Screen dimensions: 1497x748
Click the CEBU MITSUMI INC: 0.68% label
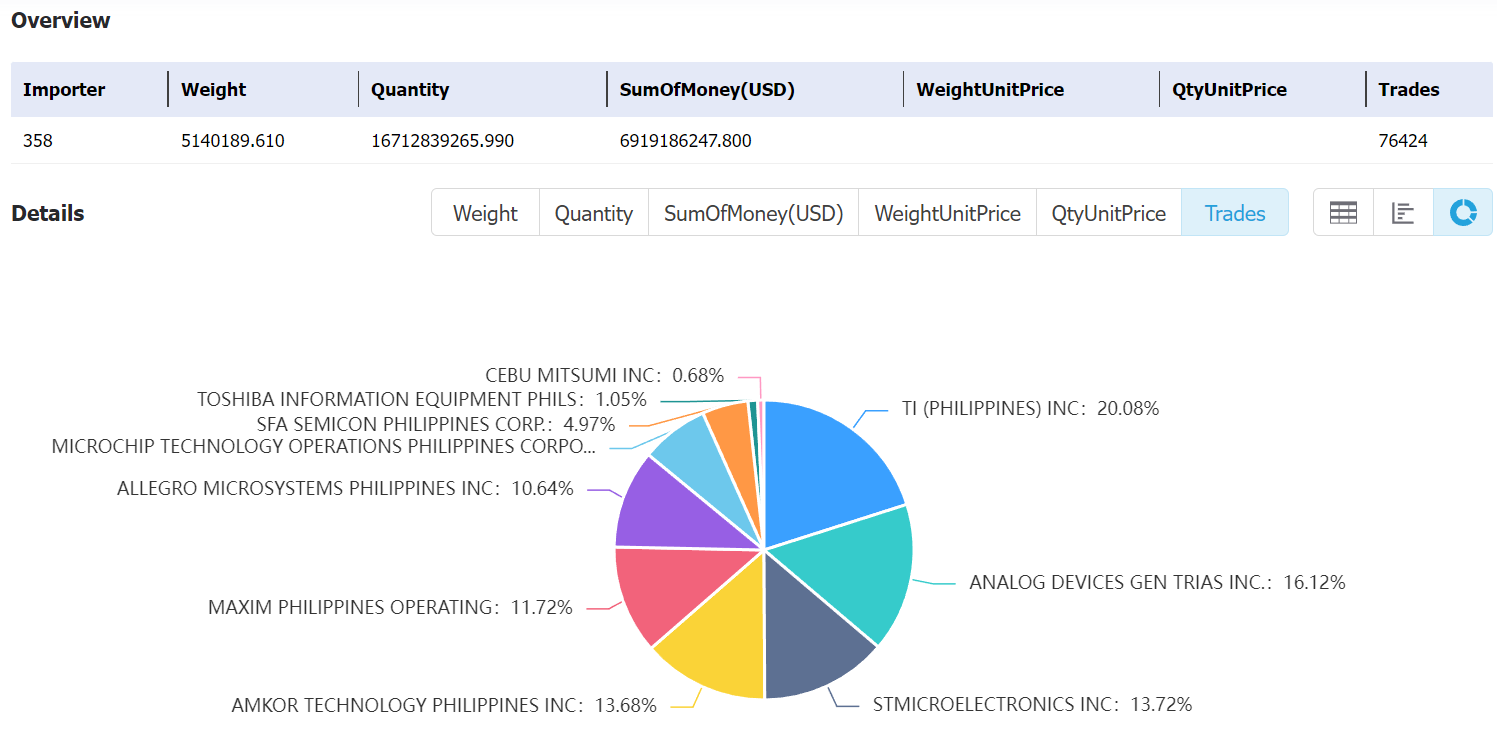coord(604,375)
